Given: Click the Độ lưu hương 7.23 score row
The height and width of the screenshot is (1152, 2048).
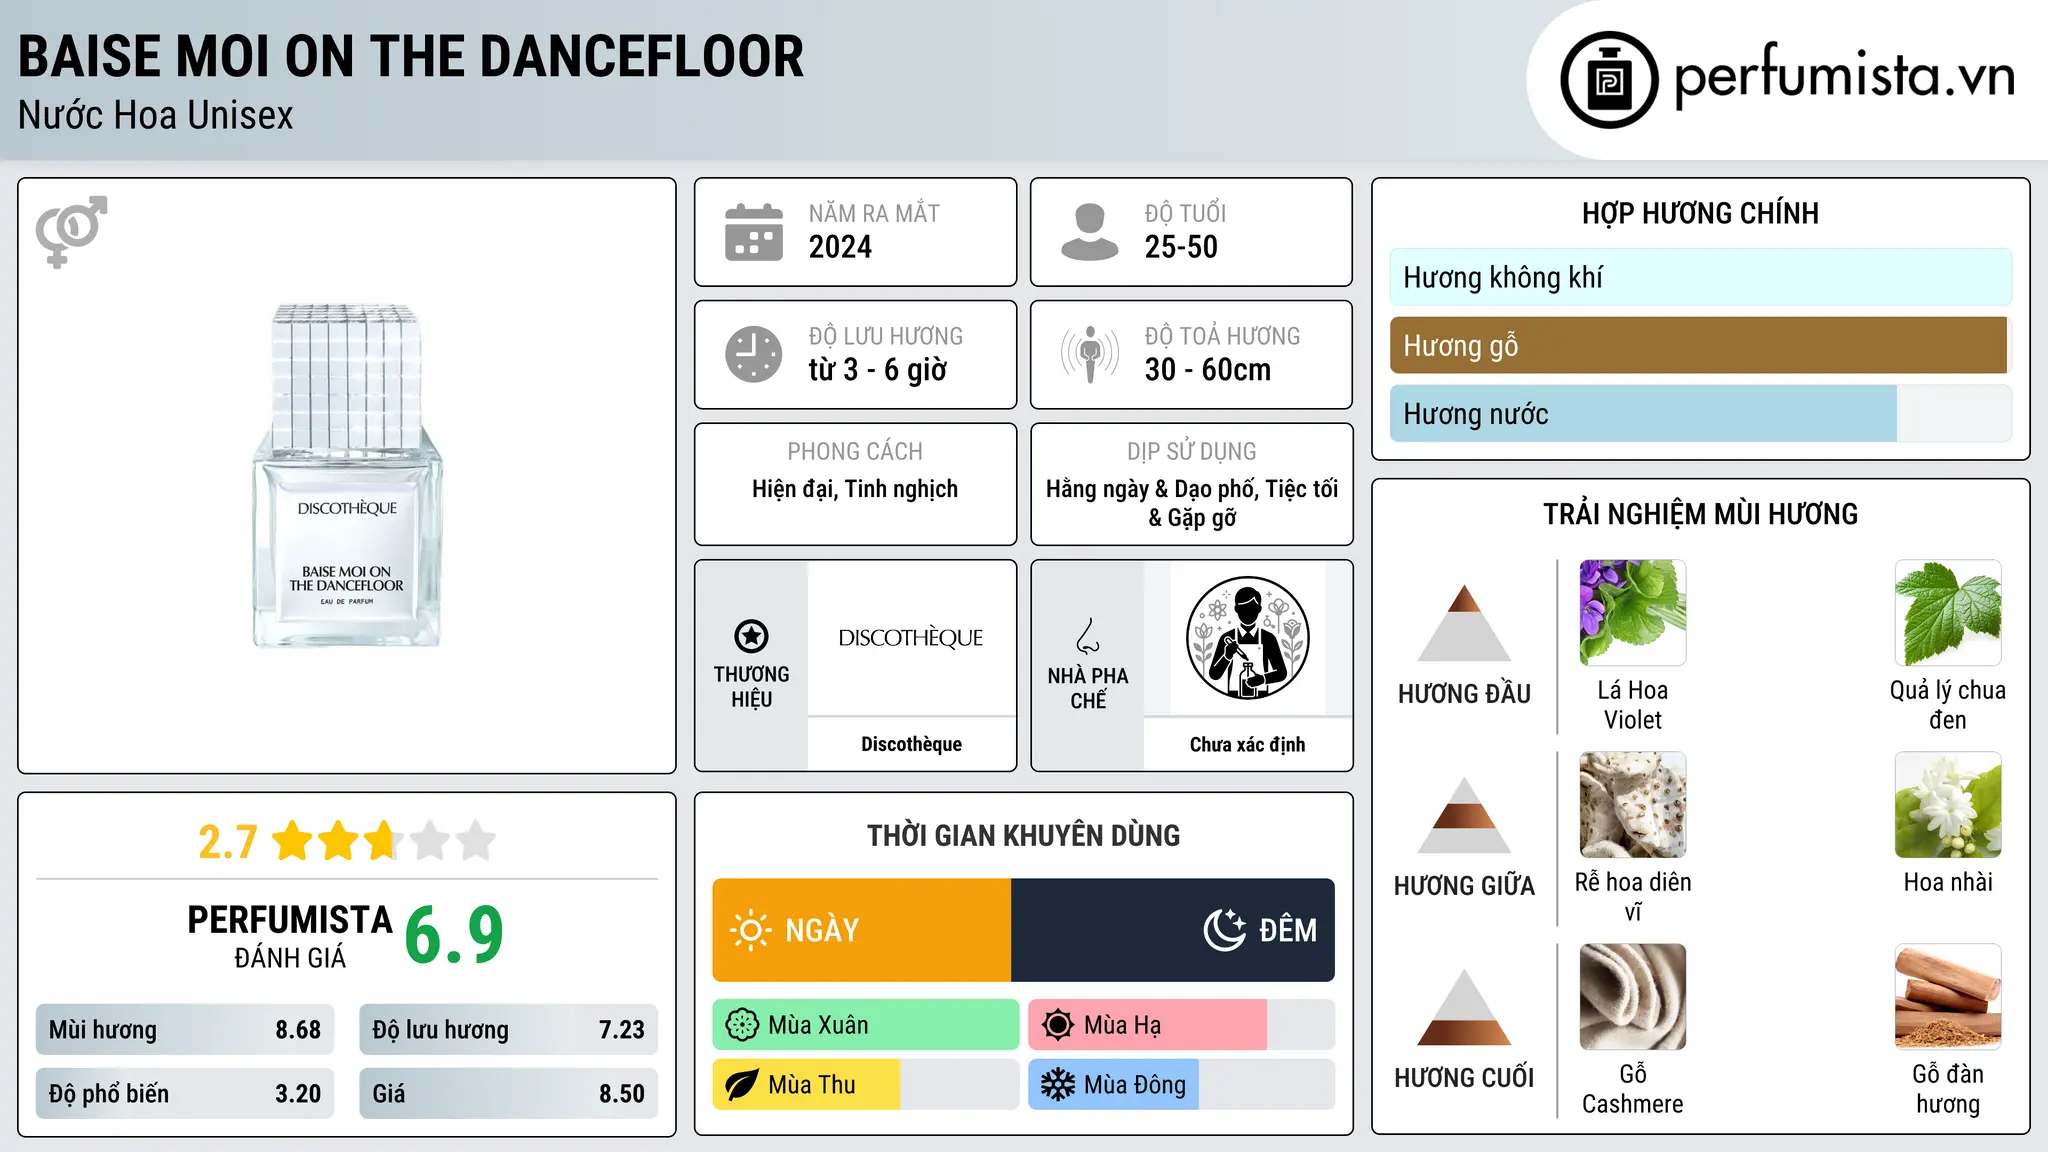Looking at the screenshot, I should 508,1030.
